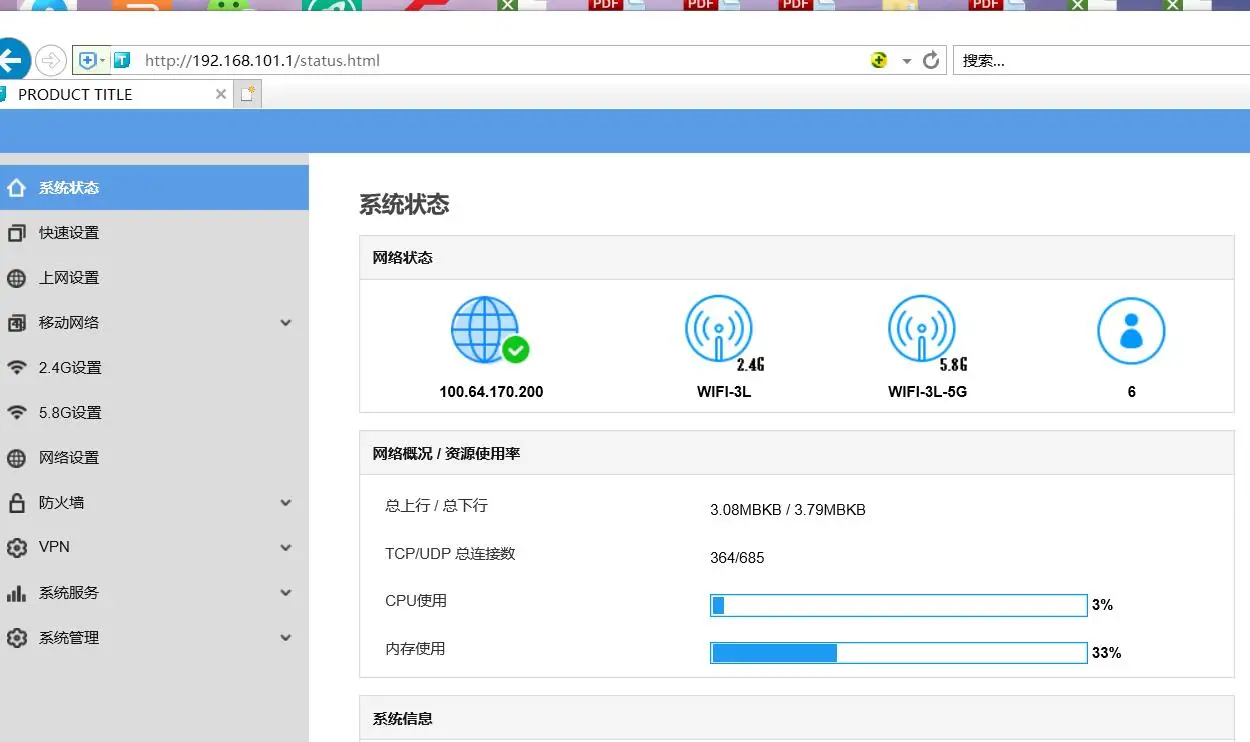Click the yellow-green compatibility icon in the address bar
The height and width of the screenshot is (742, 1250).
tap(879, 60)
